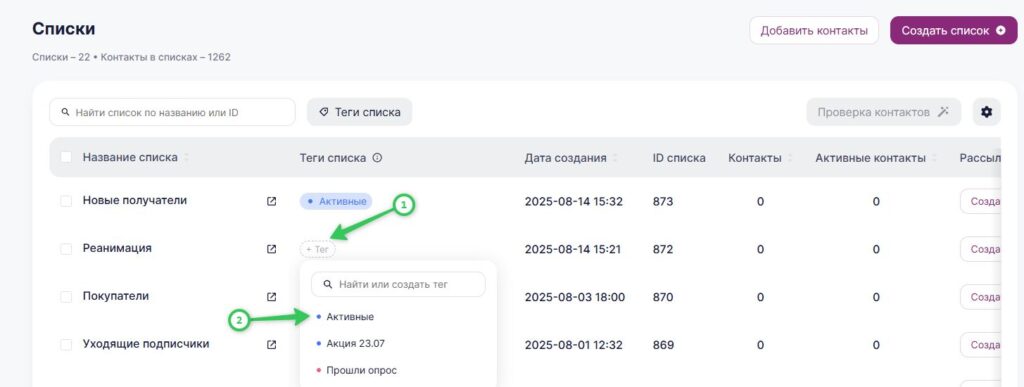Click the date 2025-08-01 12:32

pyautogui.click(x=573, y=345)
